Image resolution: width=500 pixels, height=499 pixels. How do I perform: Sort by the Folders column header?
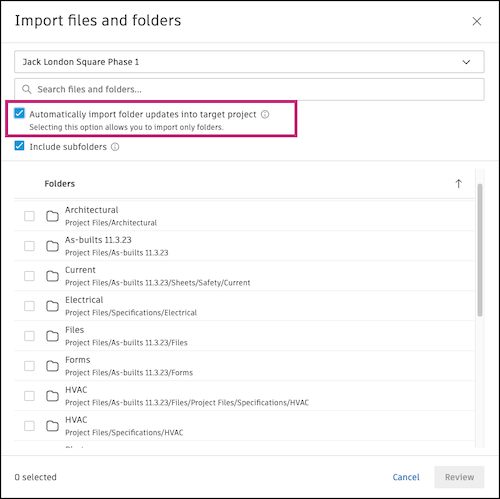(60, 184)
